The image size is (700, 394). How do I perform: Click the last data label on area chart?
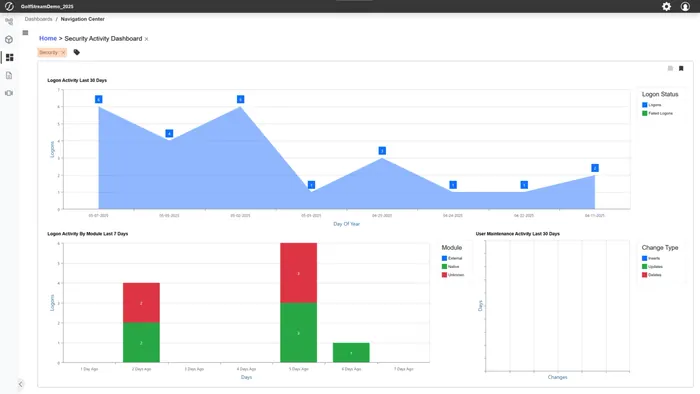(x=595, y=168)
